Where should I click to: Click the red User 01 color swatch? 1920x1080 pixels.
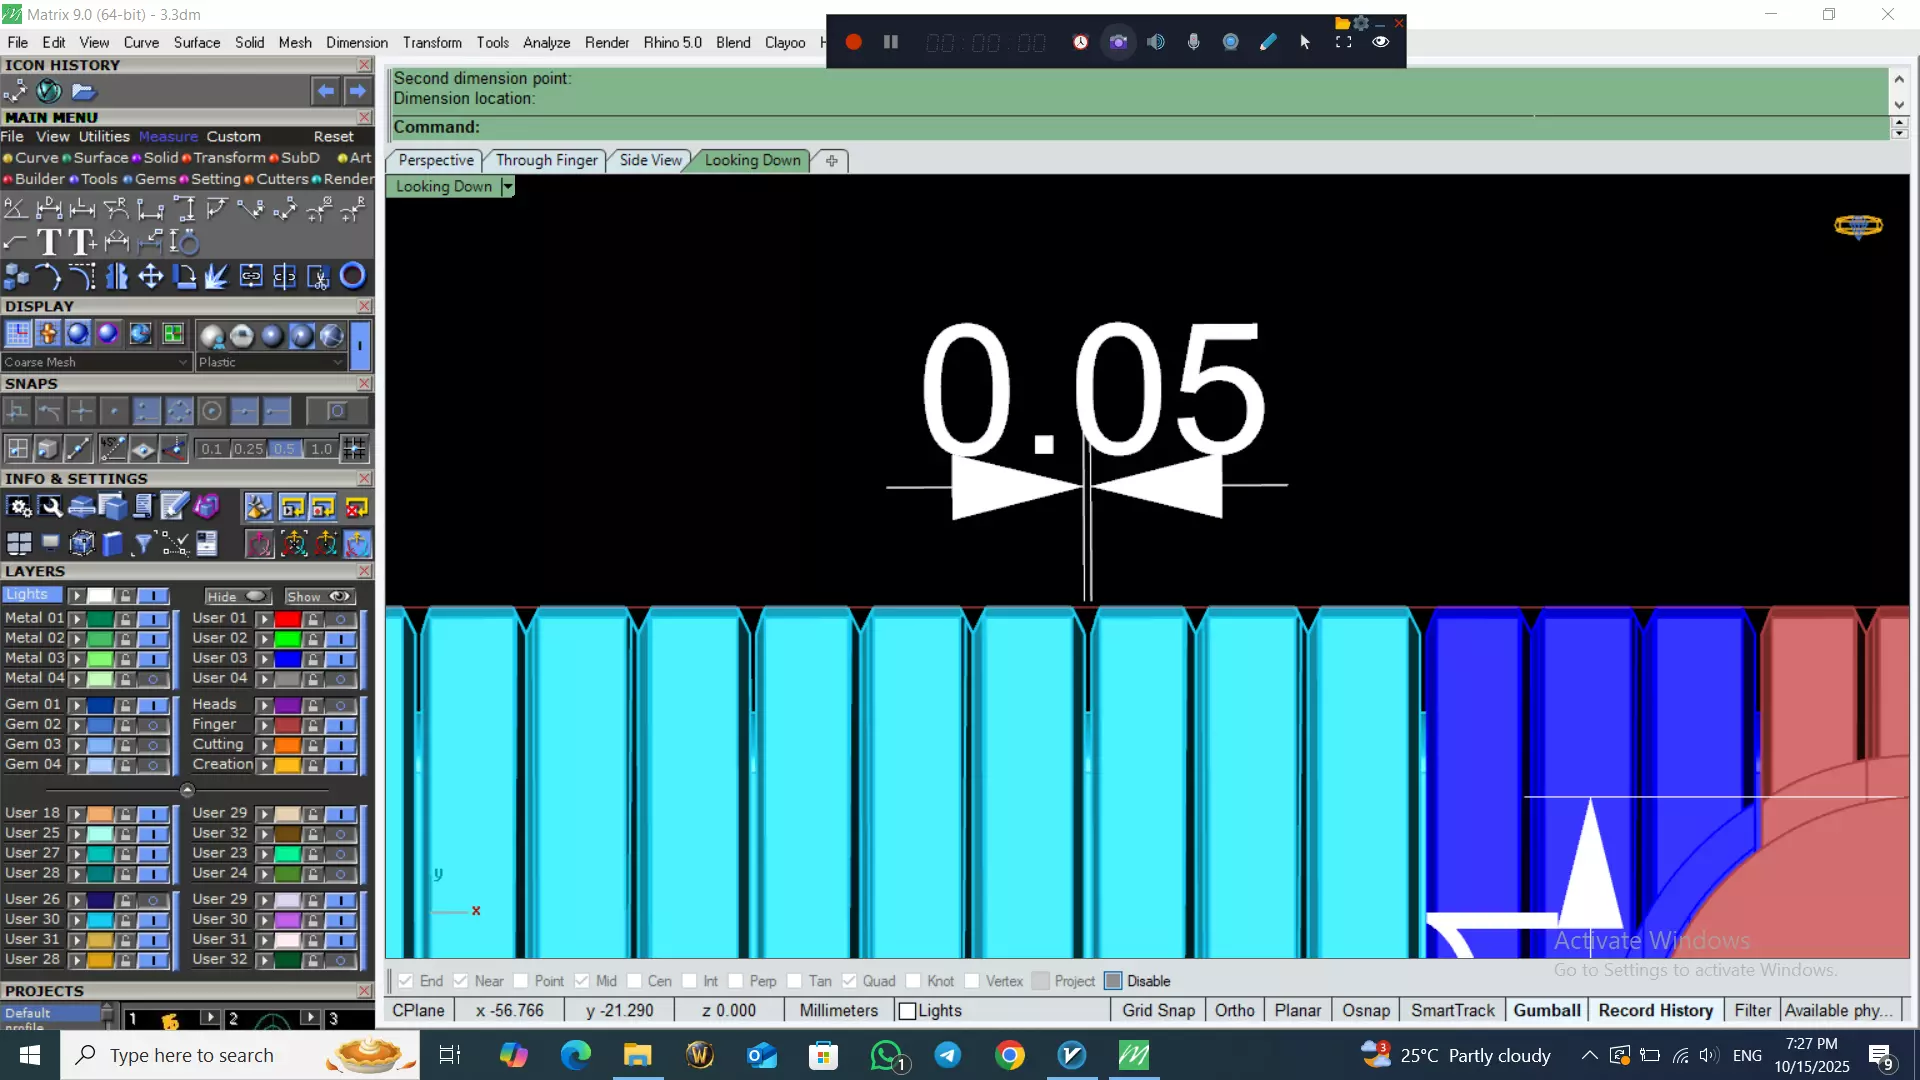288,619
